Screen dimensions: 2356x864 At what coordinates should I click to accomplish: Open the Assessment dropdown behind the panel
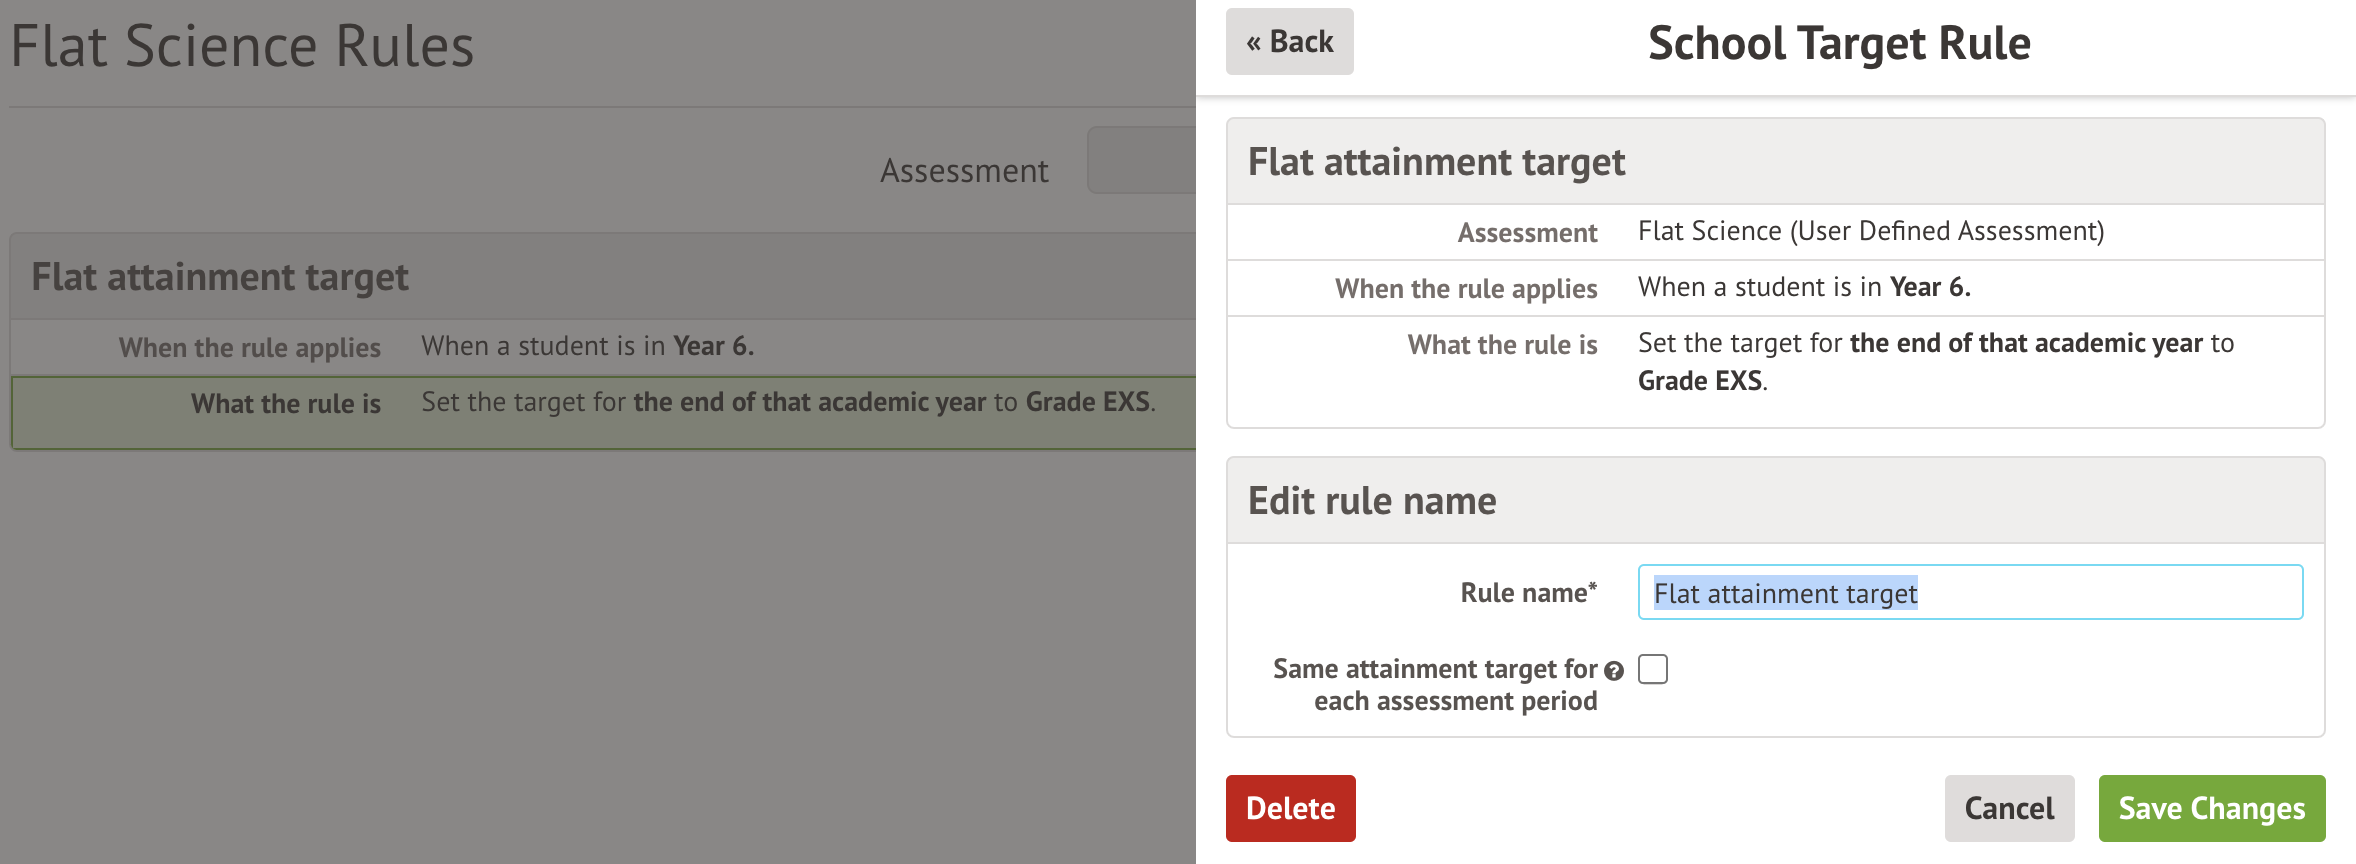1142,160
